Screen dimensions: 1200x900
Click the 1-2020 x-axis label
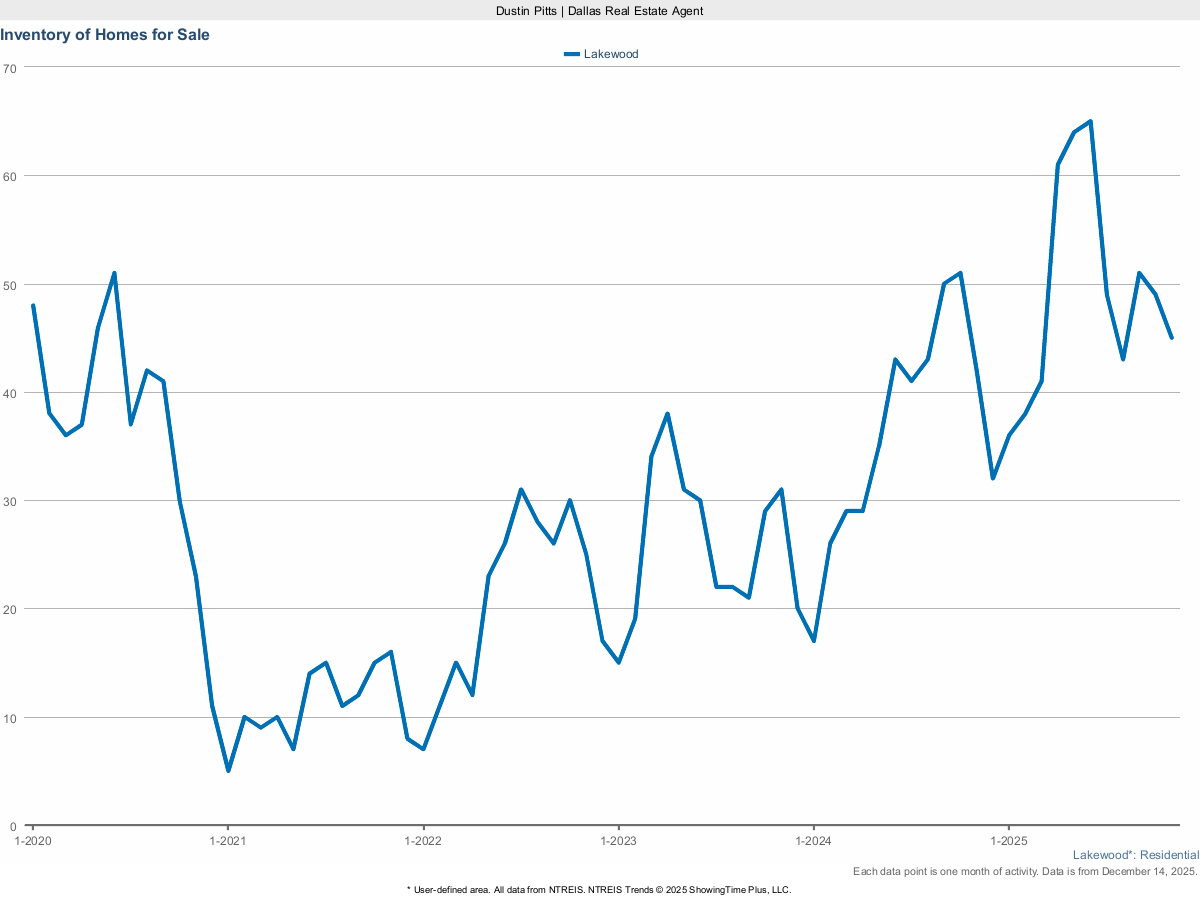coord(33,842)
